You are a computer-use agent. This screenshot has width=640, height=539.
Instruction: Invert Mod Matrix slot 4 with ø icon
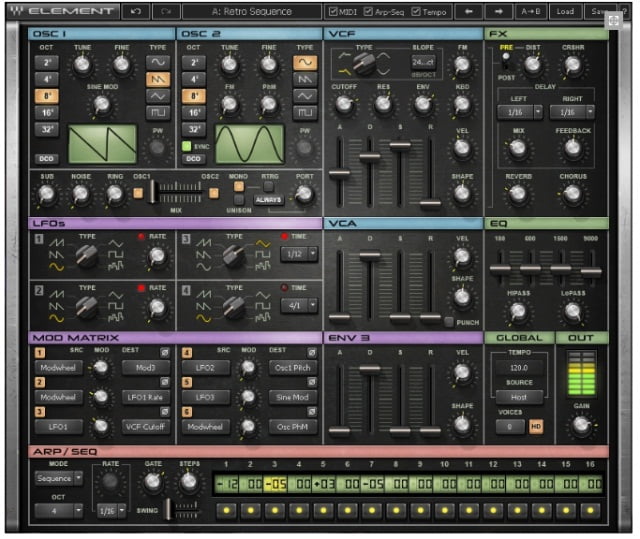click(312, 352)
